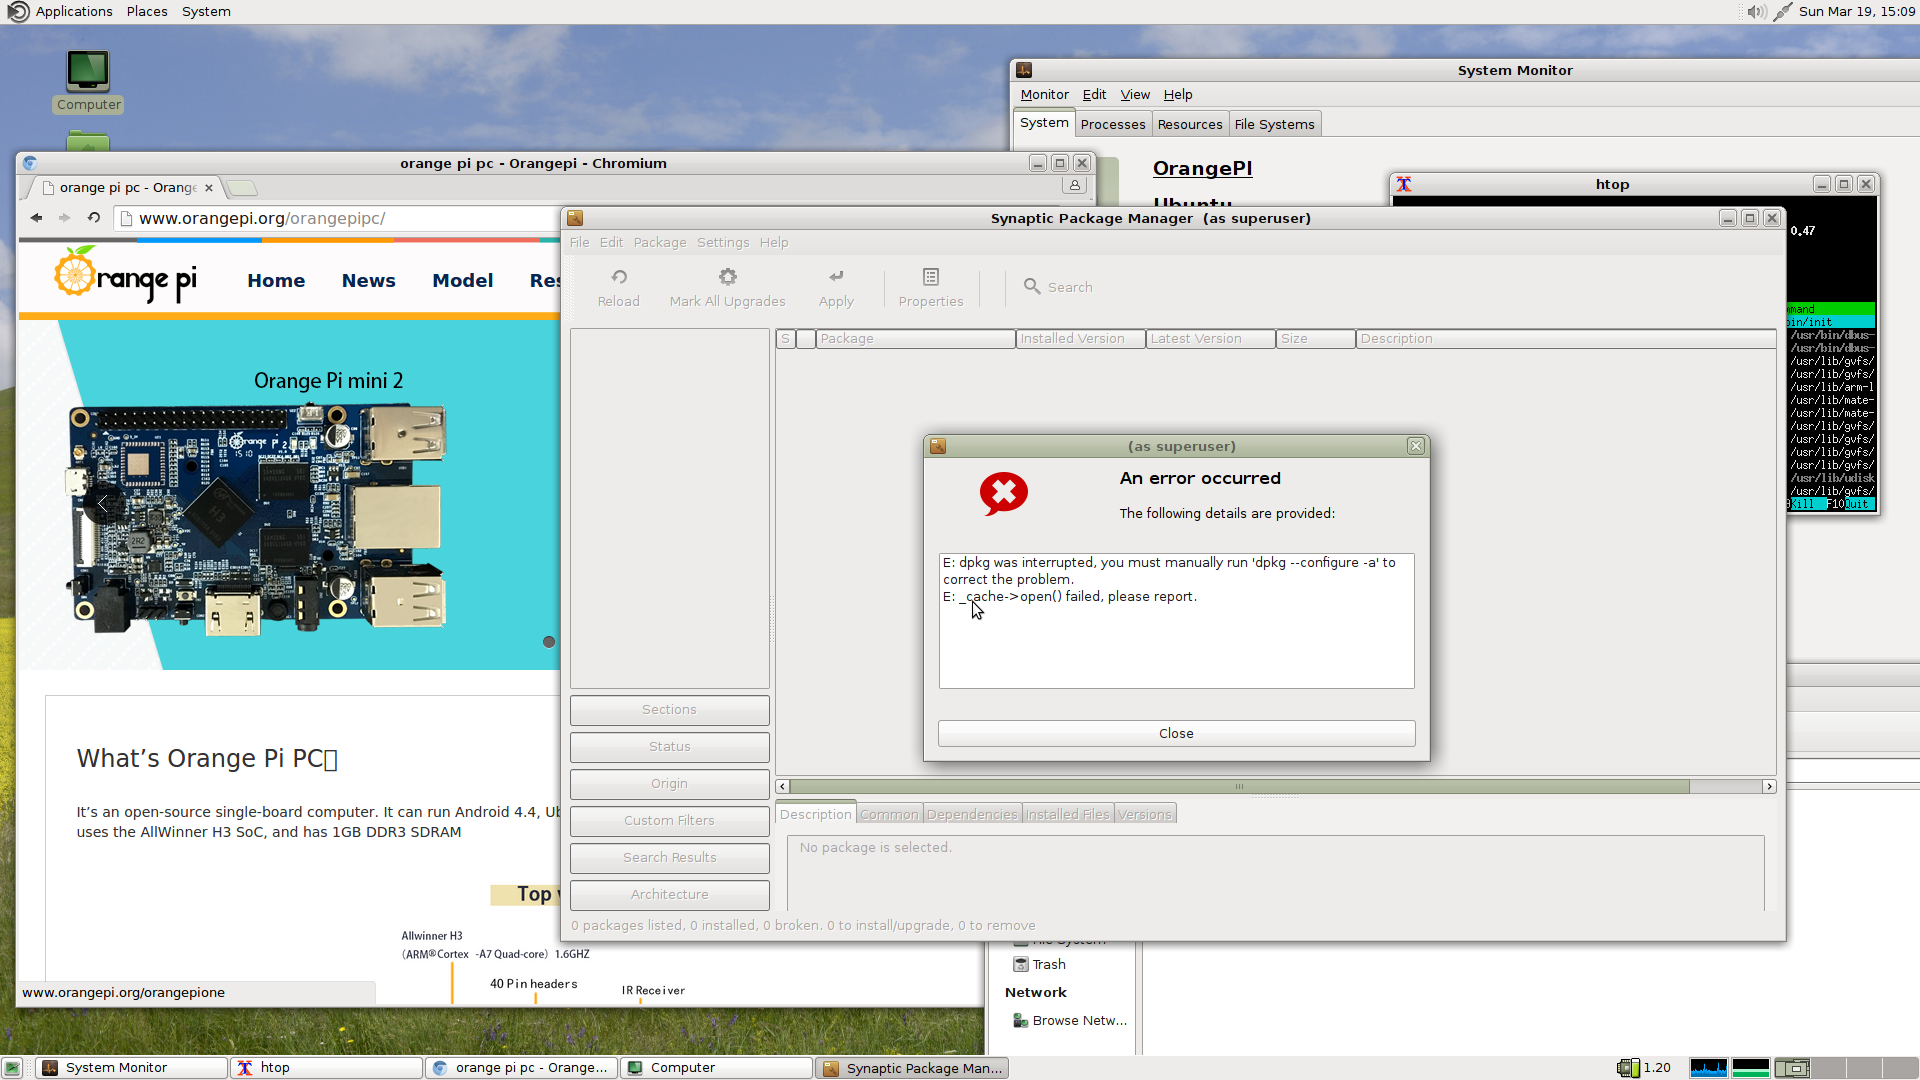Click the carousel previous arrow on webpage

coord(103,503)
